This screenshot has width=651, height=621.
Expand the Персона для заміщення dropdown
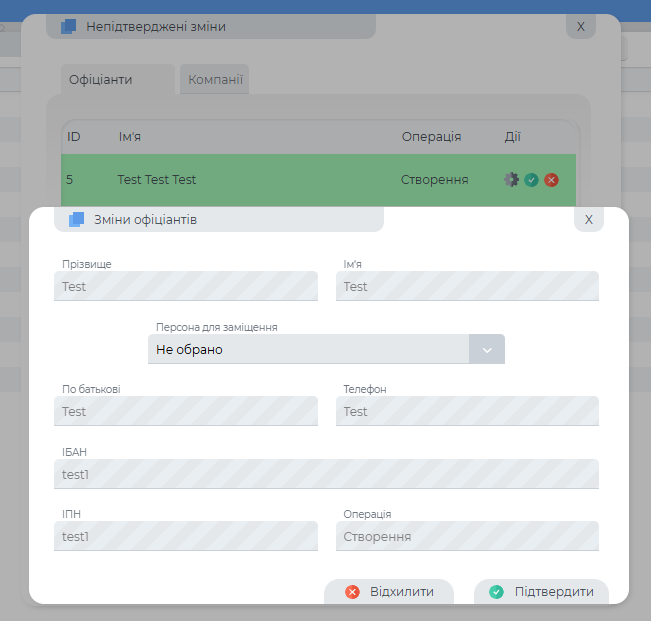point(486,350)
